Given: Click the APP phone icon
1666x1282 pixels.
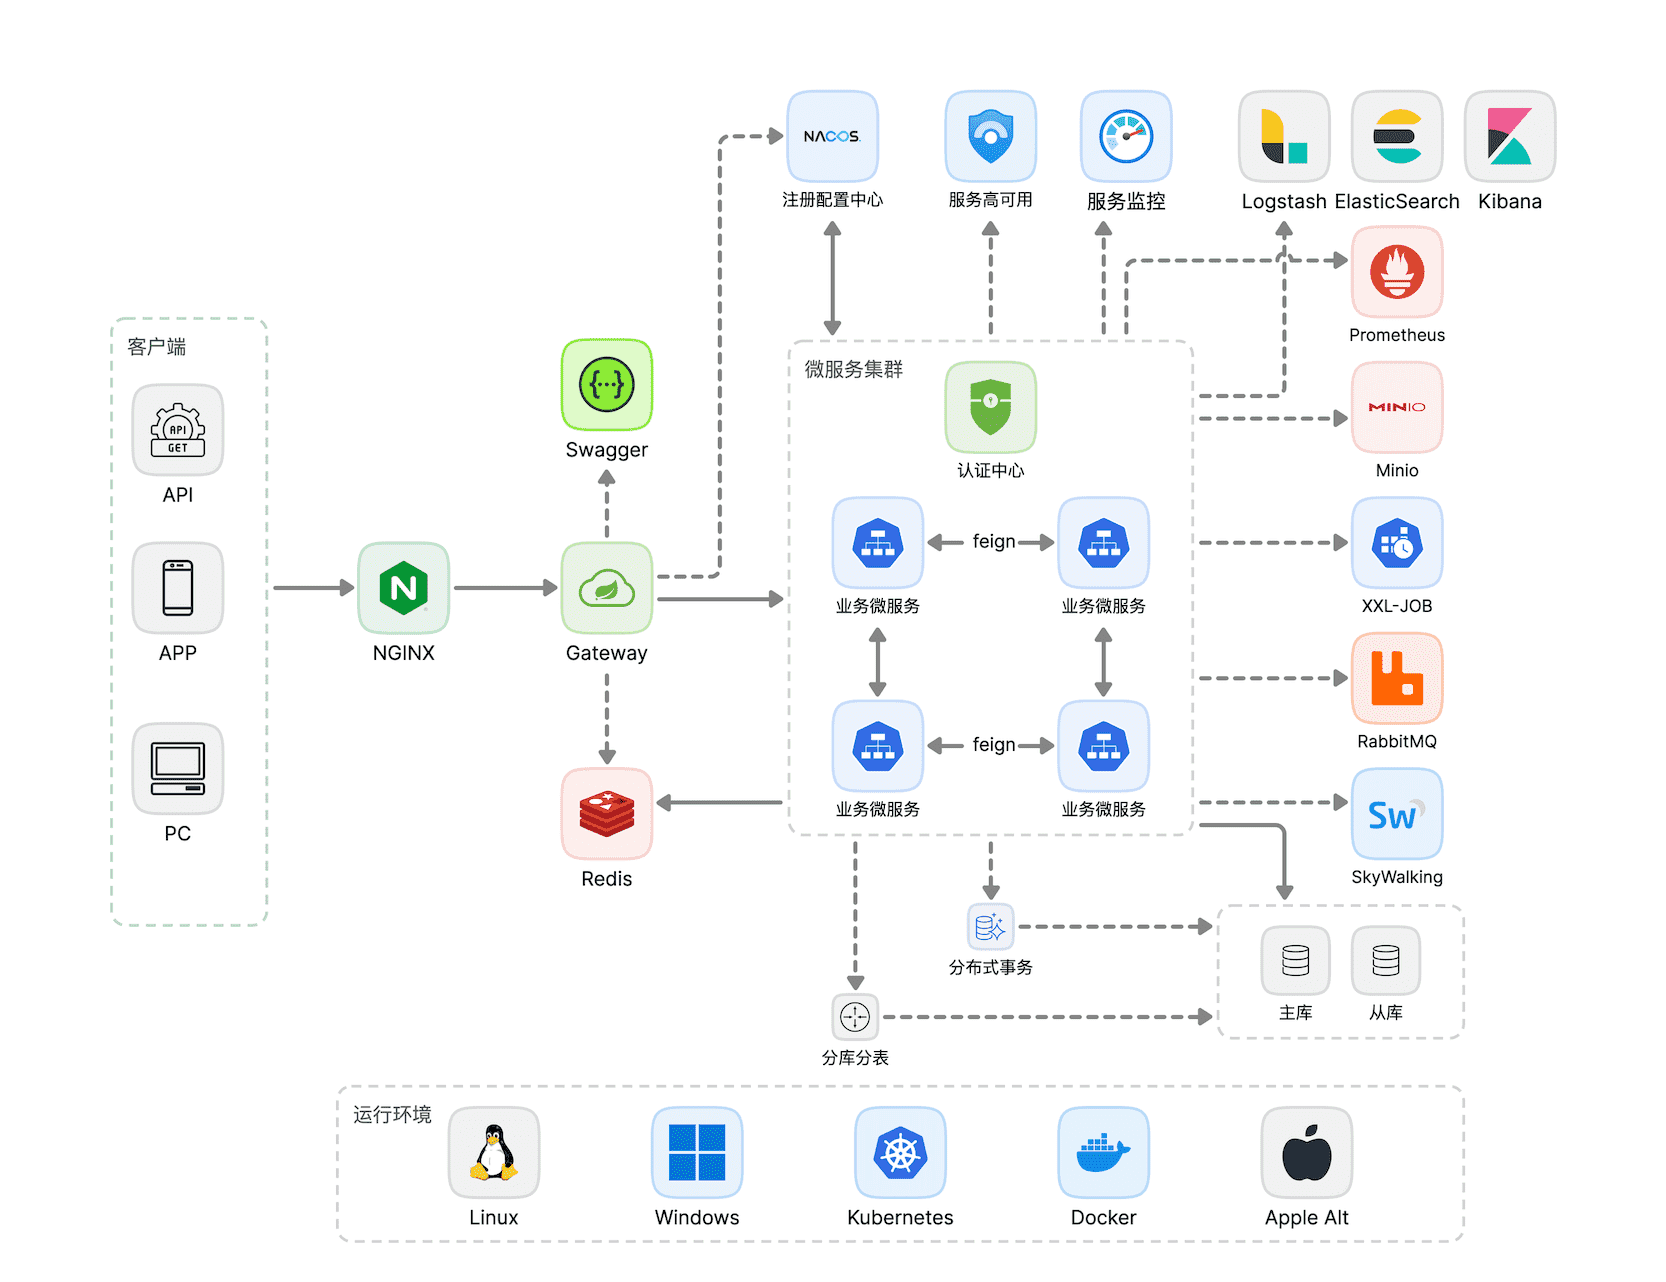Looking at the screenshot, I should 178,588.
